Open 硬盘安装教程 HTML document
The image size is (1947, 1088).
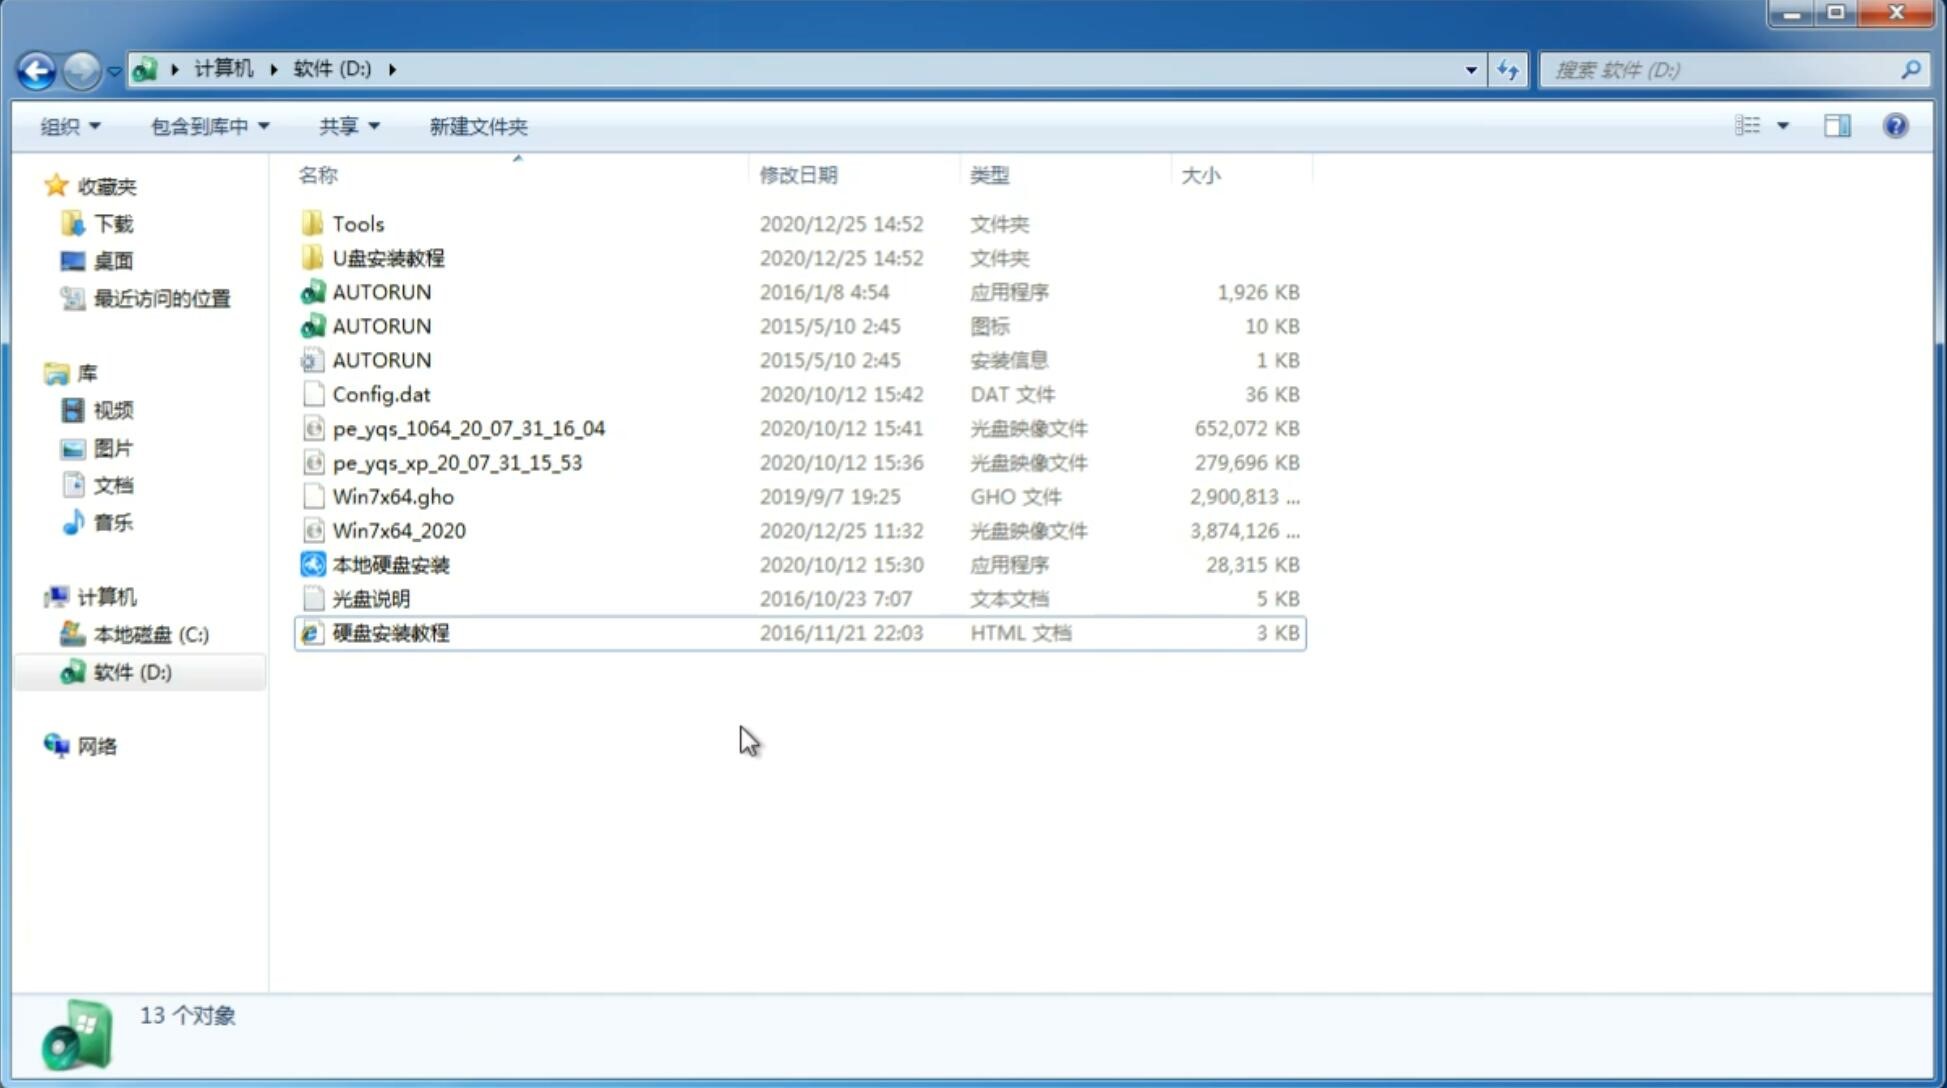click(389, 632)
